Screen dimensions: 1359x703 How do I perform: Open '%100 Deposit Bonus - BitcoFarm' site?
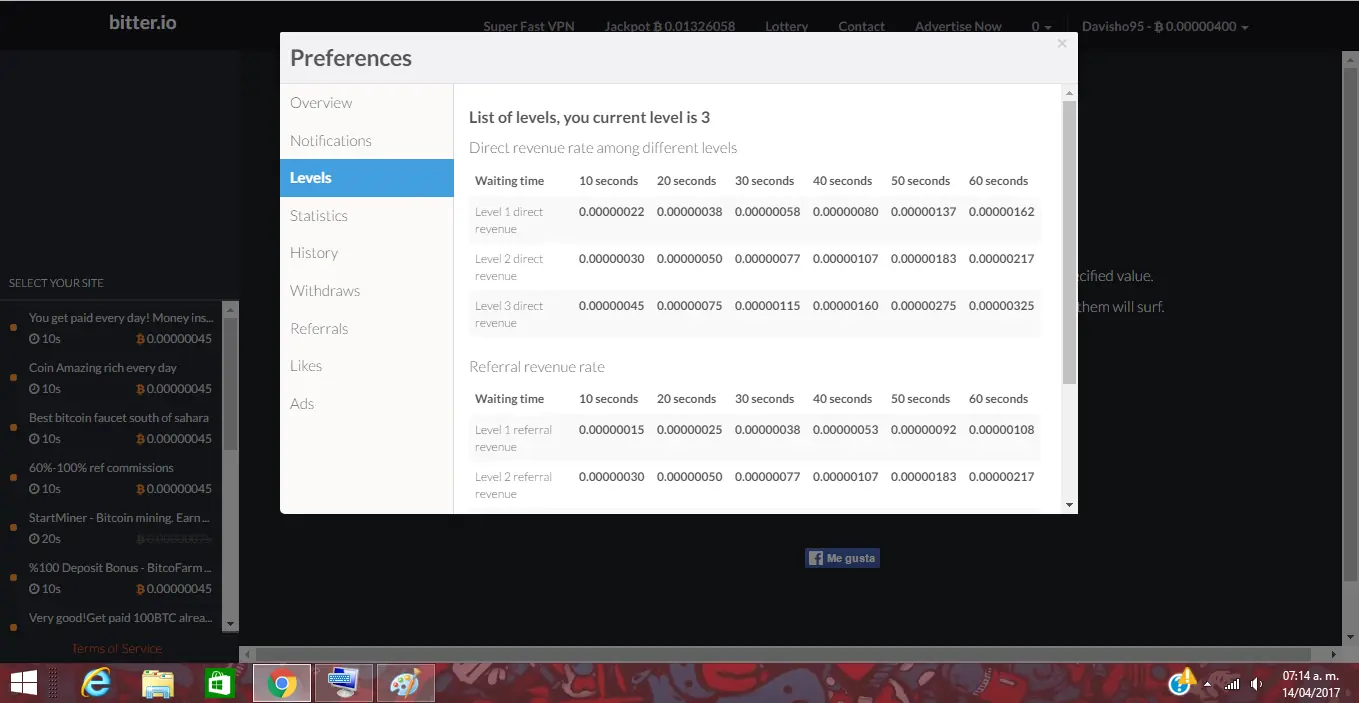pos(120,568)
